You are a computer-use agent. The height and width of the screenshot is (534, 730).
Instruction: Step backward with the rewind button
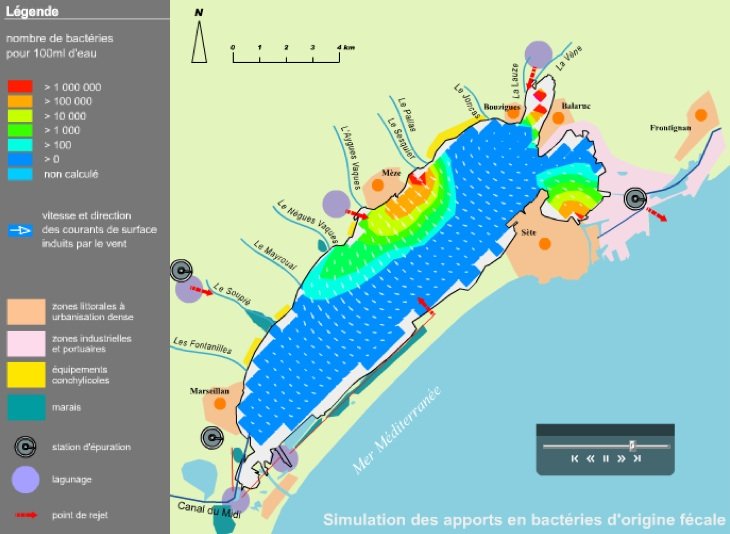tap(590, 459)
